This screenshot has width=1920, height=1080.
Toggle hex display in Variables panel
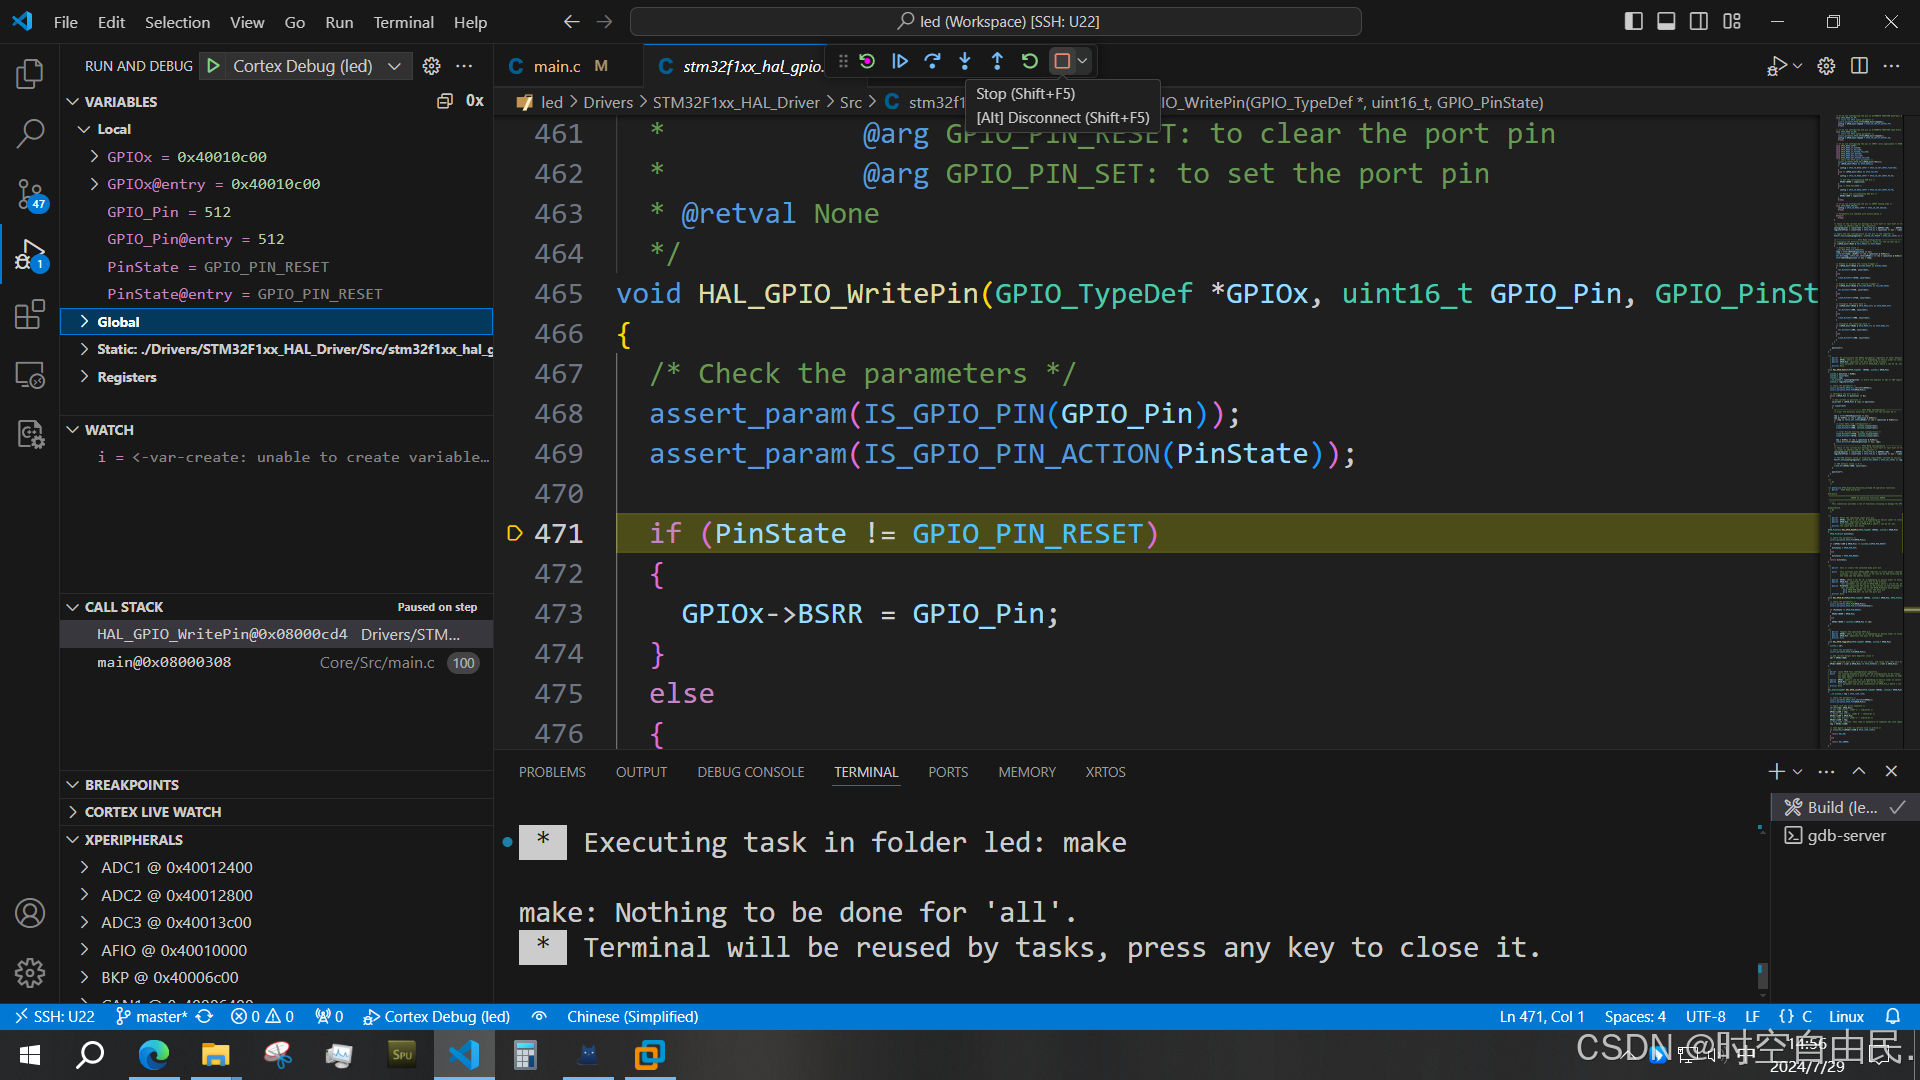tap(475, 101)
